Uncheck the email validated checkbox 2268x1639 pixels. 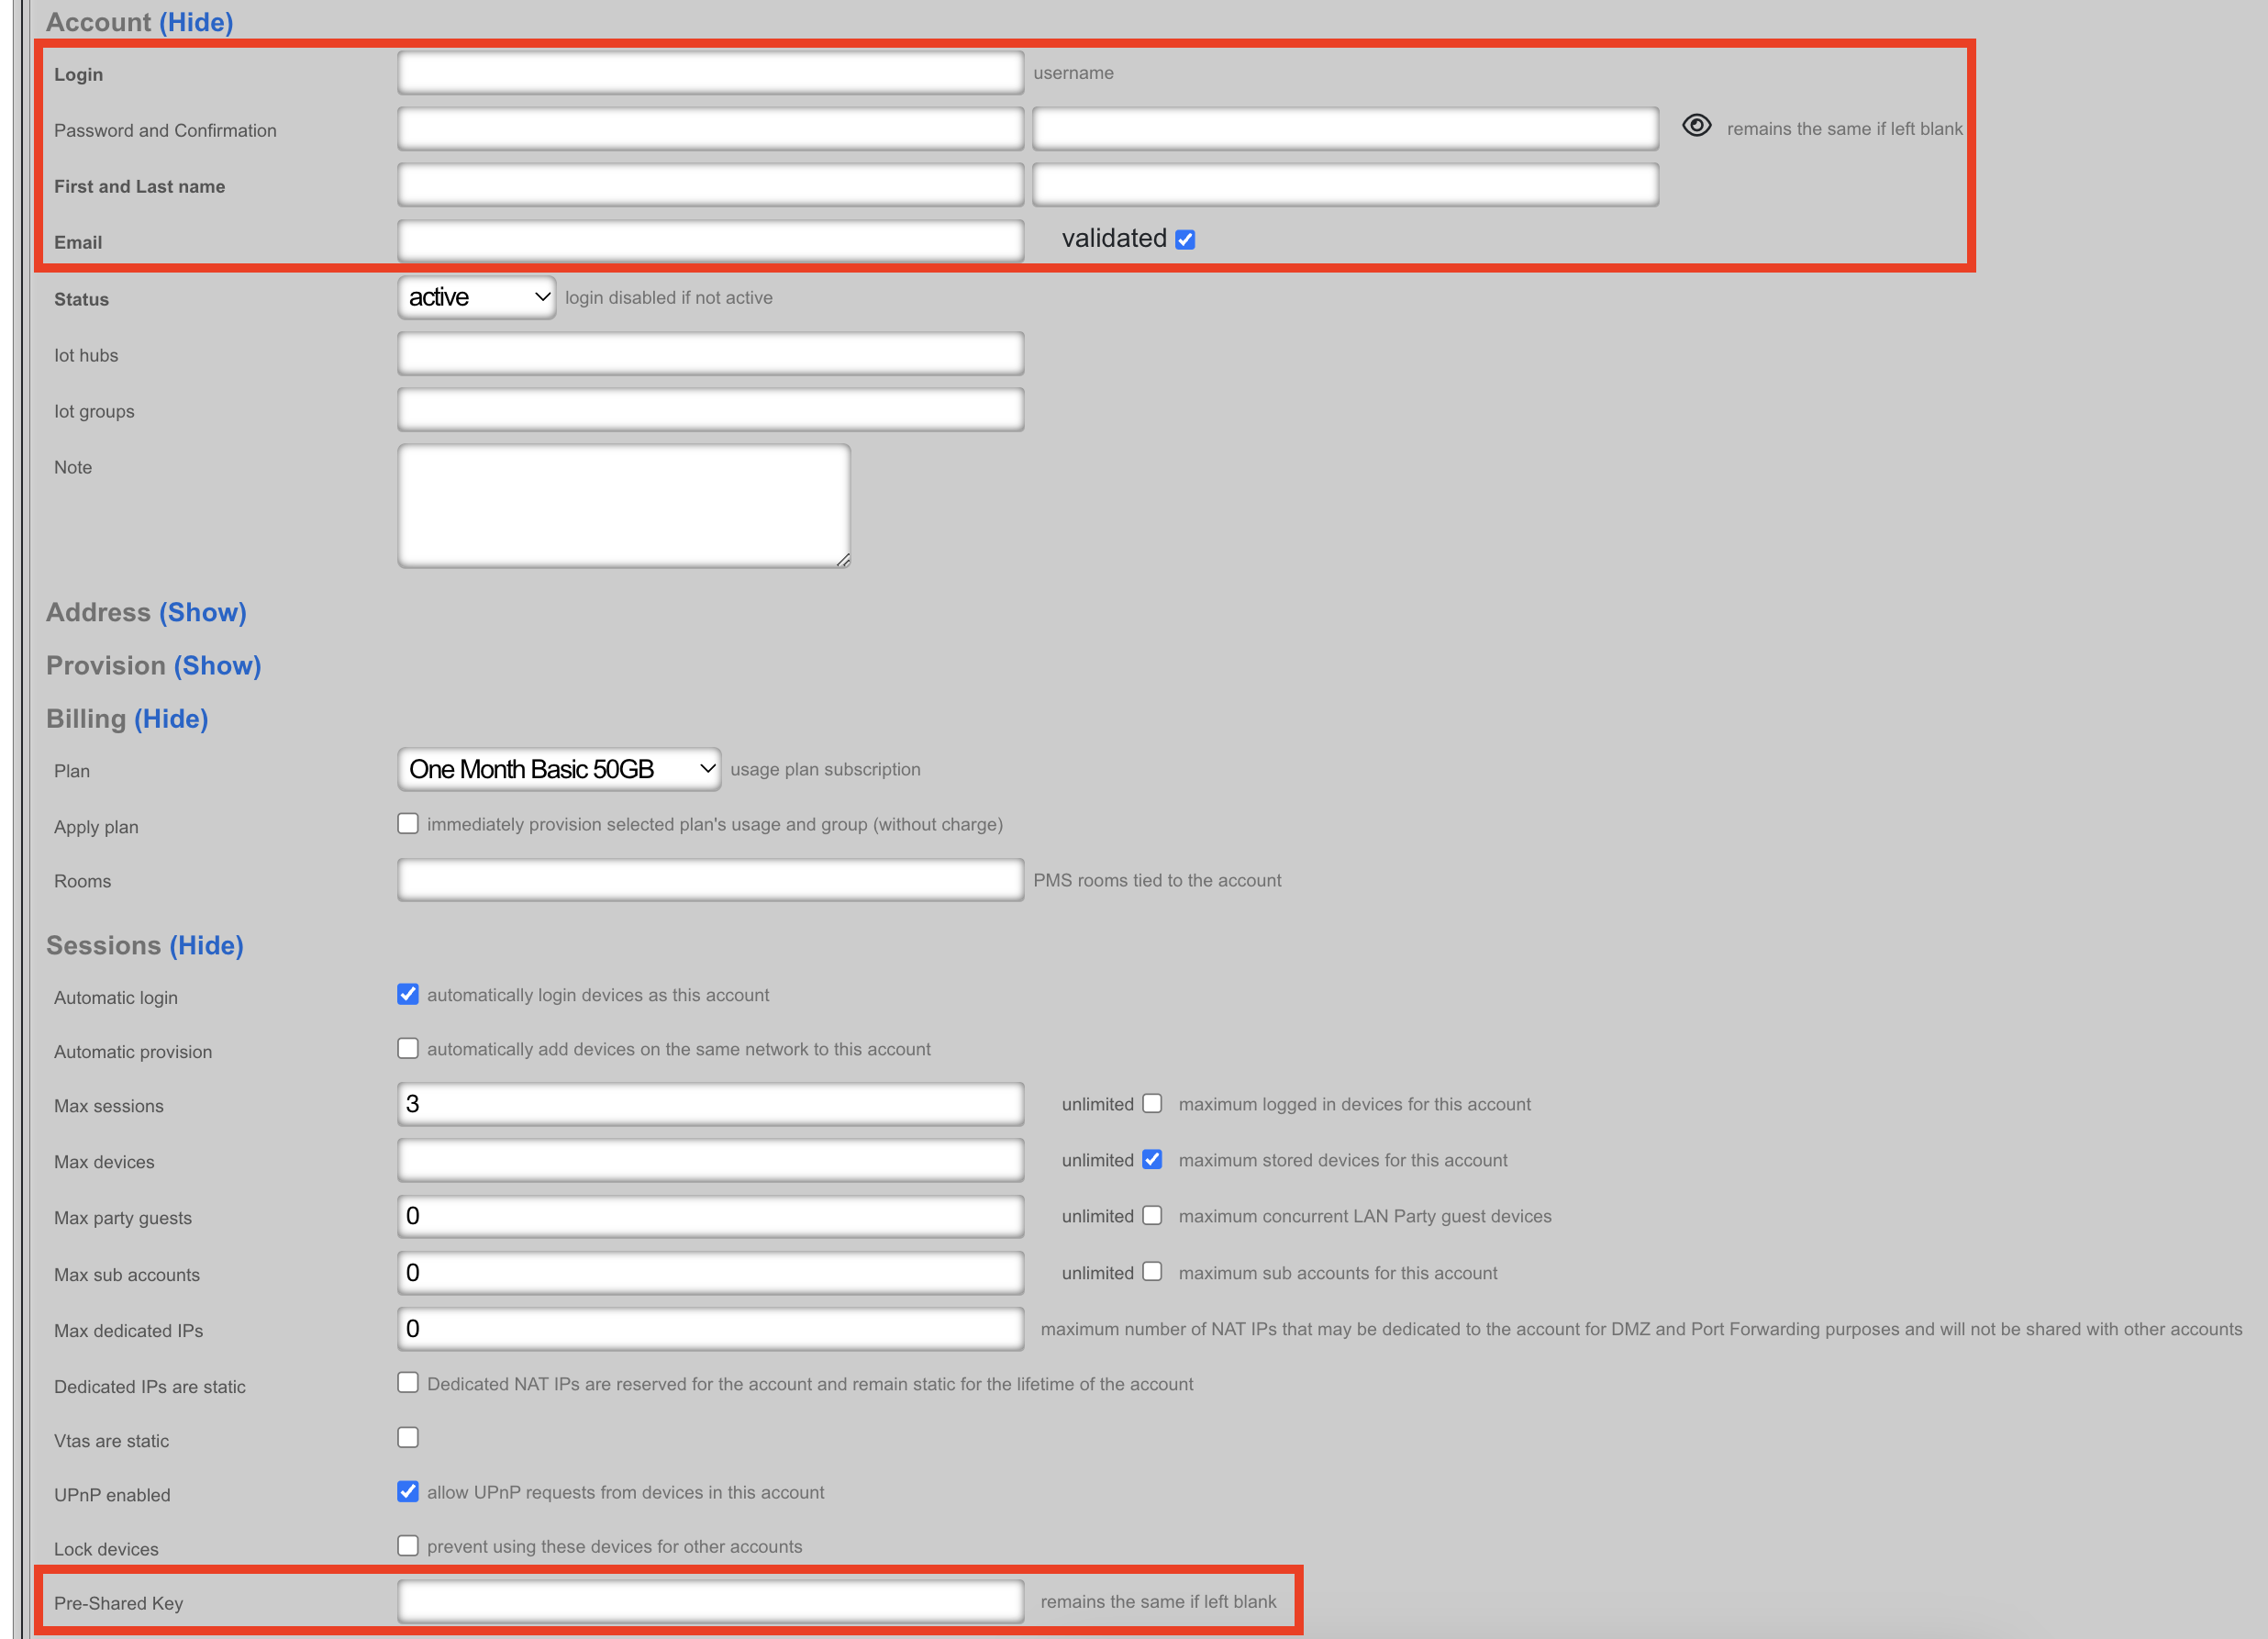[1185, 240]
